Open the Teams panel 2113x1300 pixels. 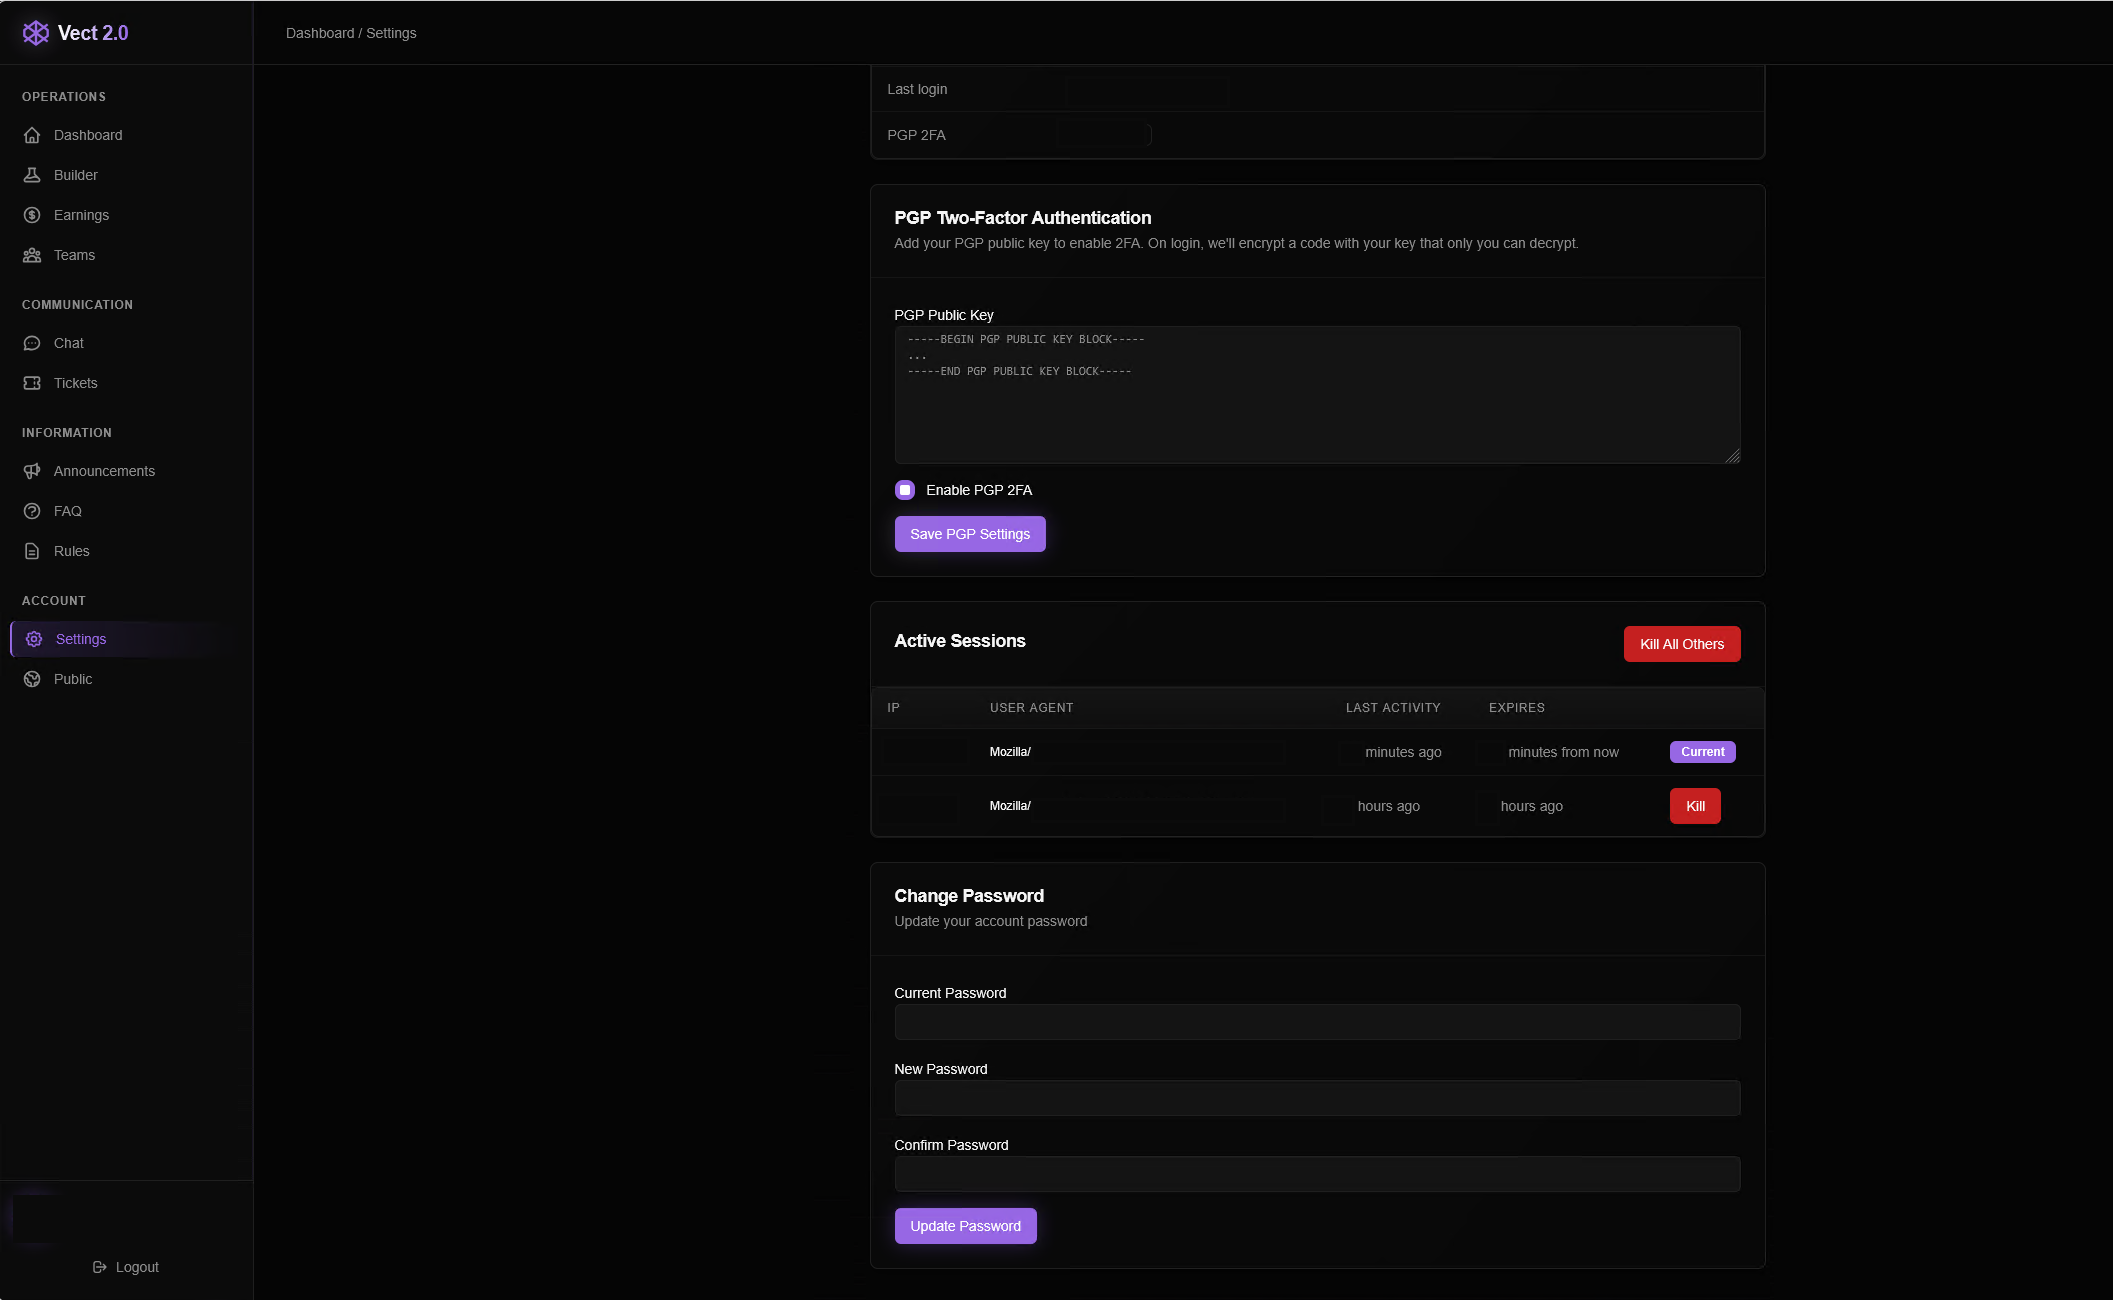[76, 255]
